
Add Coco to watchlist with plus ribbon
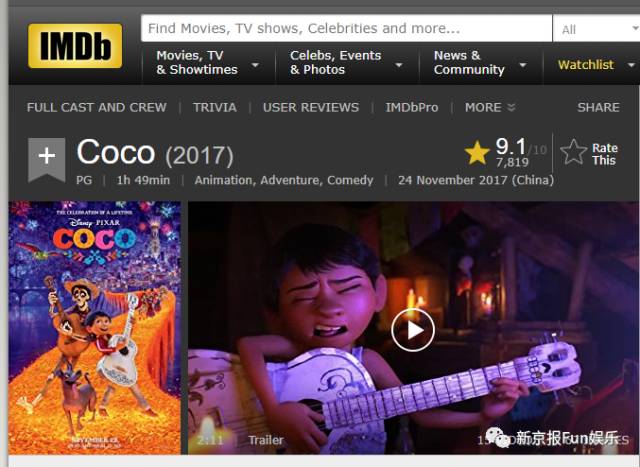pyautogui.click(x=47, y=159)
